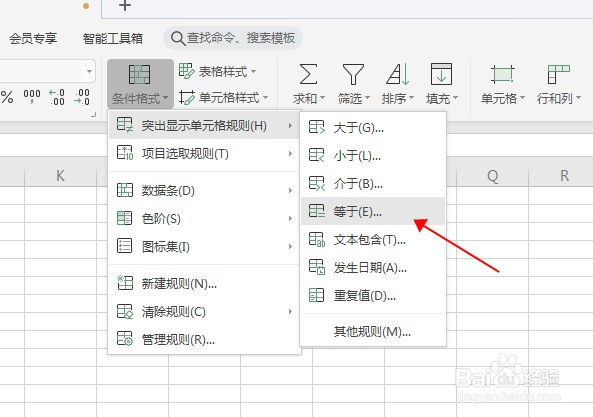This screenshot has height=417, width=593.
Task: Choose 新建规则(N)... menu entry
Action: click(204, 284)
